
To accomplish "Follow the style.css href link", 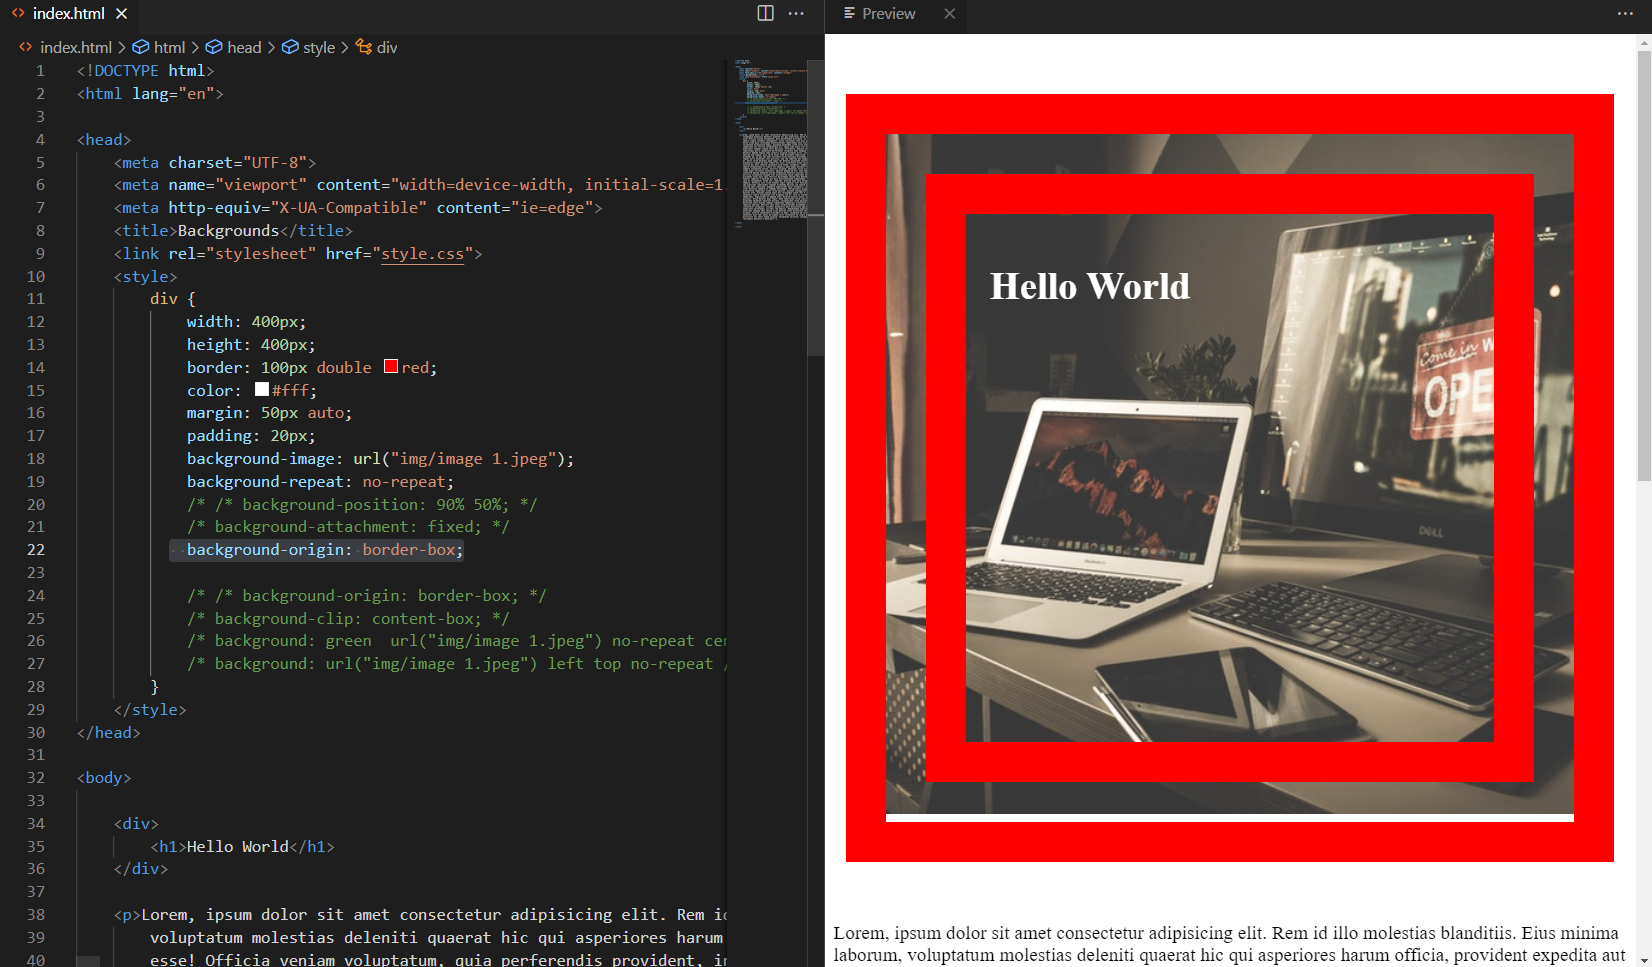I will pyautogui.click(x=422, y=253).
